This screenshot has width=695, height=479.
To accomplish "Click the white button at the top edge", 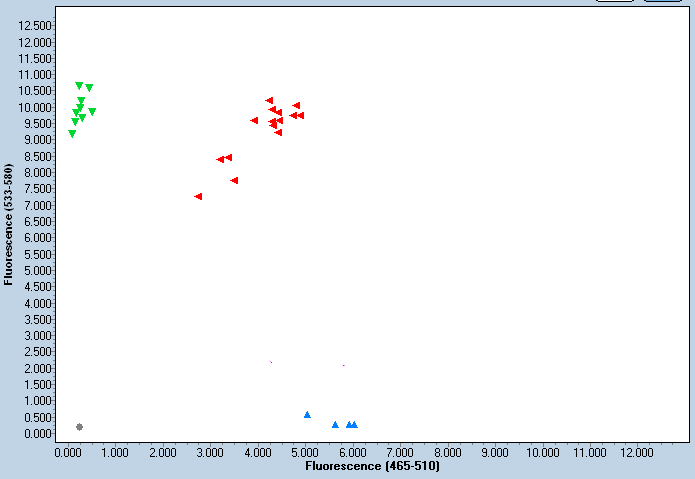I will pos(614,1).
